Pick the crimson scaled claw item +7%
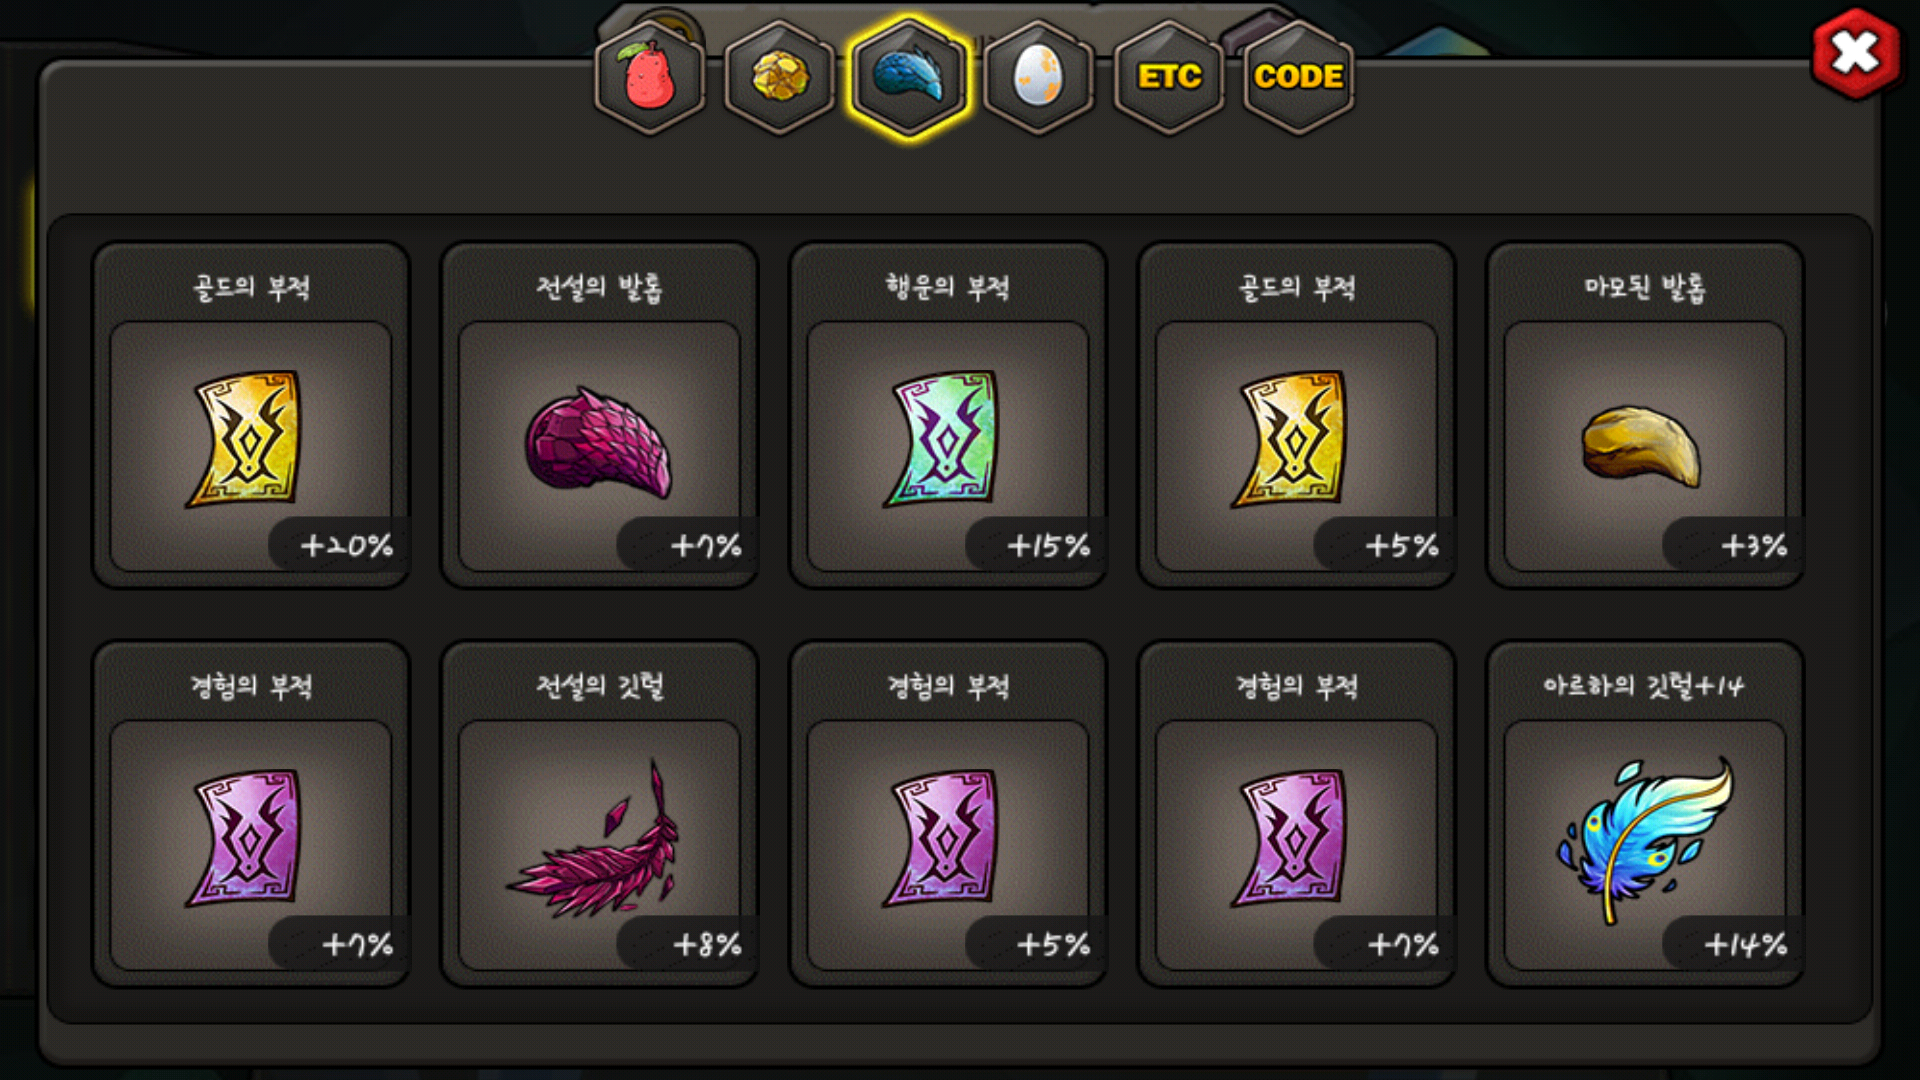 point(599,415)
